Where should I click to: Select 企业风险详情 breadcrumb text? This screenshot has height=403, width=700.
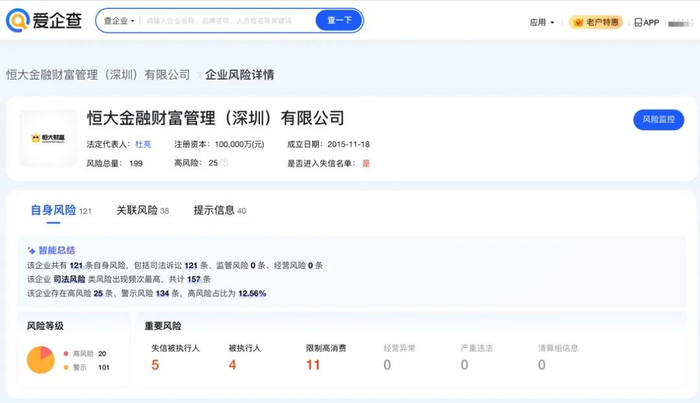pos(240,75)
